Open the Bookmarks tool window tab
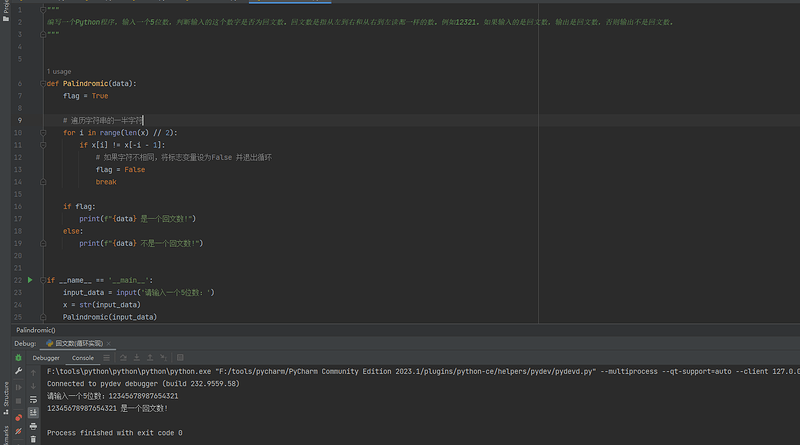The height and width of the screenshot is (445, 800). [6, 435]
